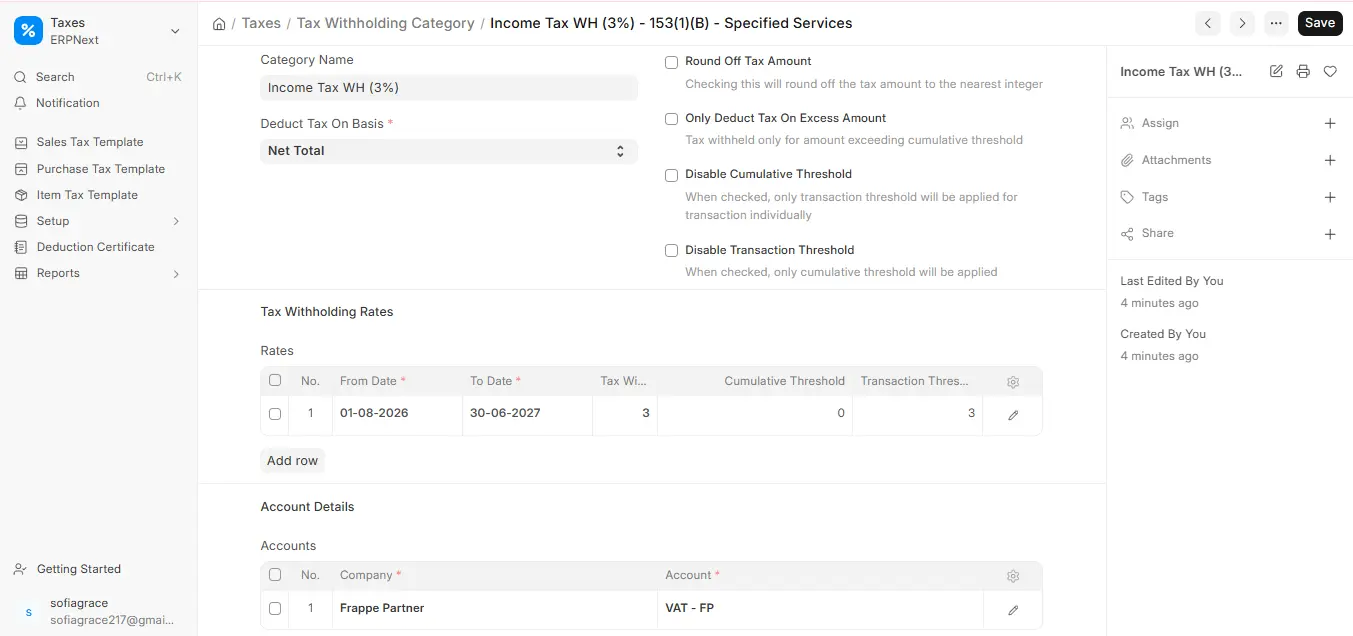Open Notification from sidebar
This screenshot has width=1353, height=636.
pyautogui.click(x=68, y=103)
